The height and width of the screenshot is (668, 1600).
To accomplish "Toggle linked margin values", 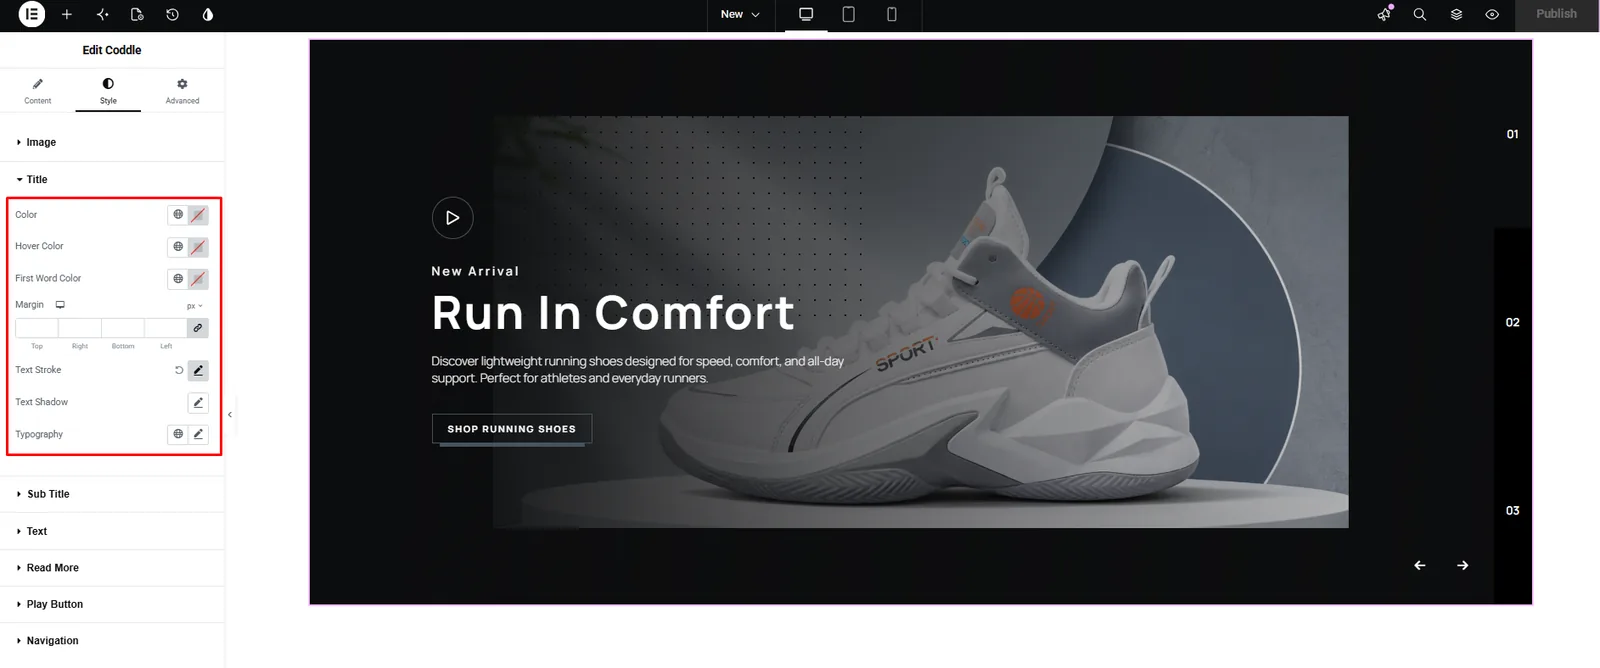I will pyautogui.click(x=198, y=328).
